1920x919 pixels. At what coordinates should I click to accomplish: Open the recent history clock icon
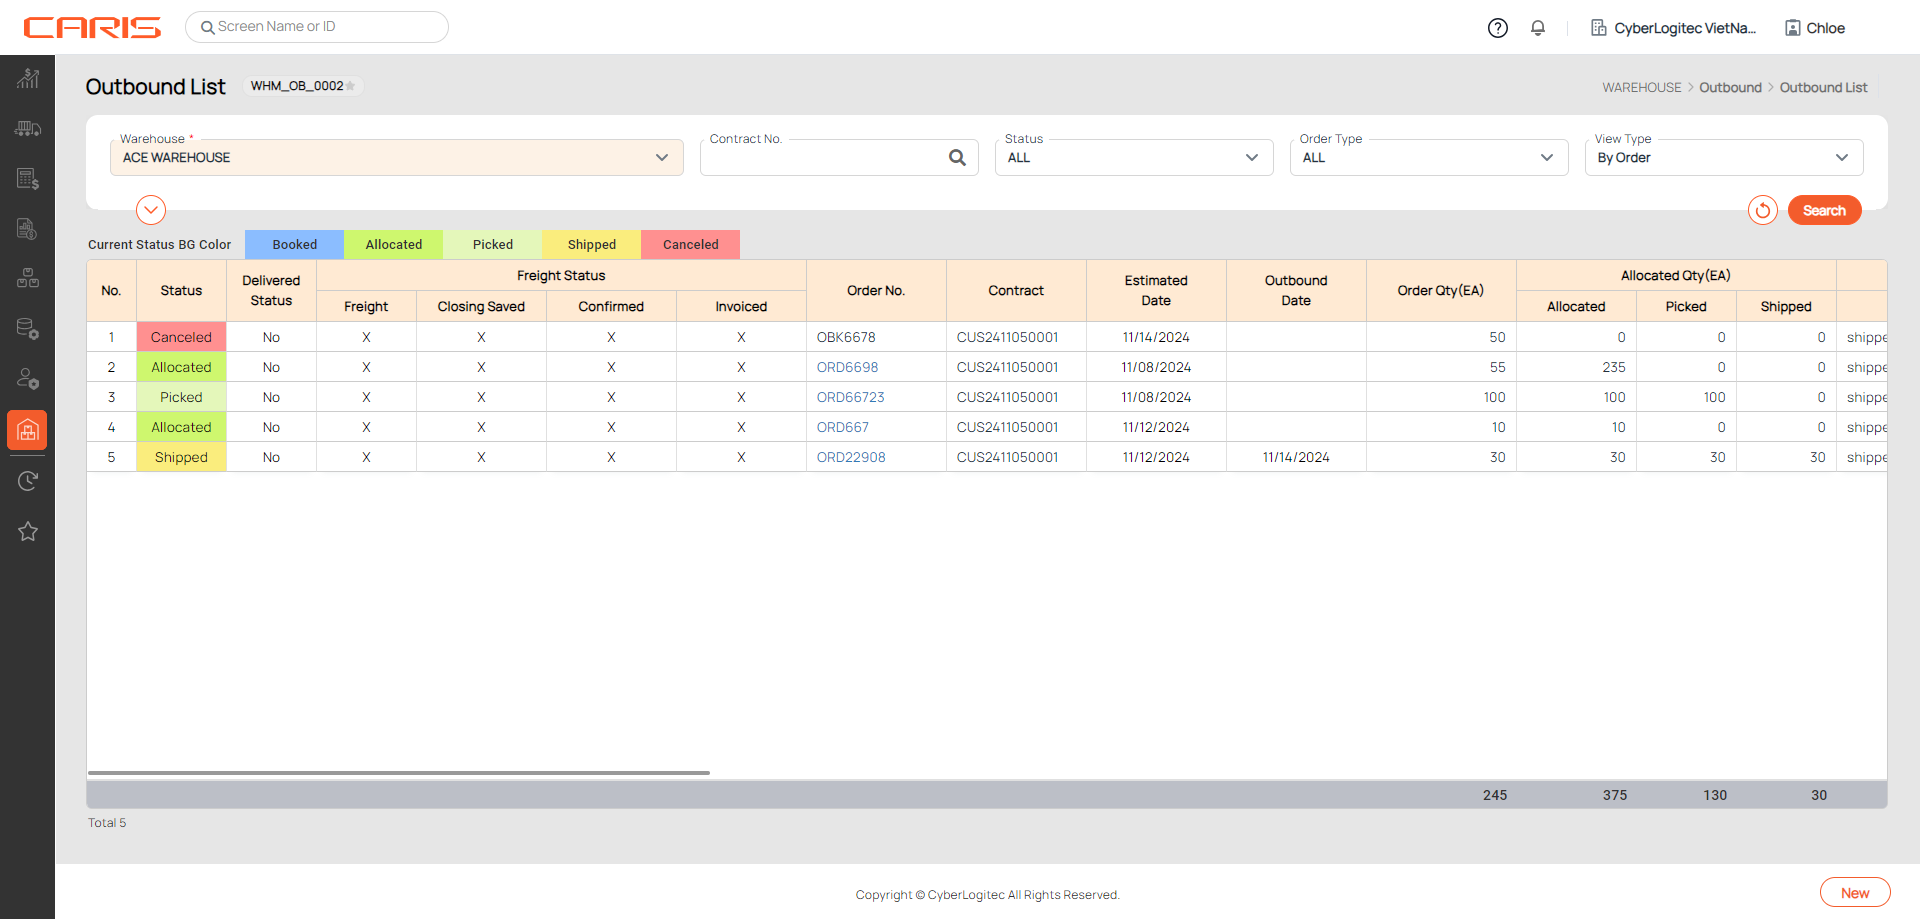click(28, 481)
